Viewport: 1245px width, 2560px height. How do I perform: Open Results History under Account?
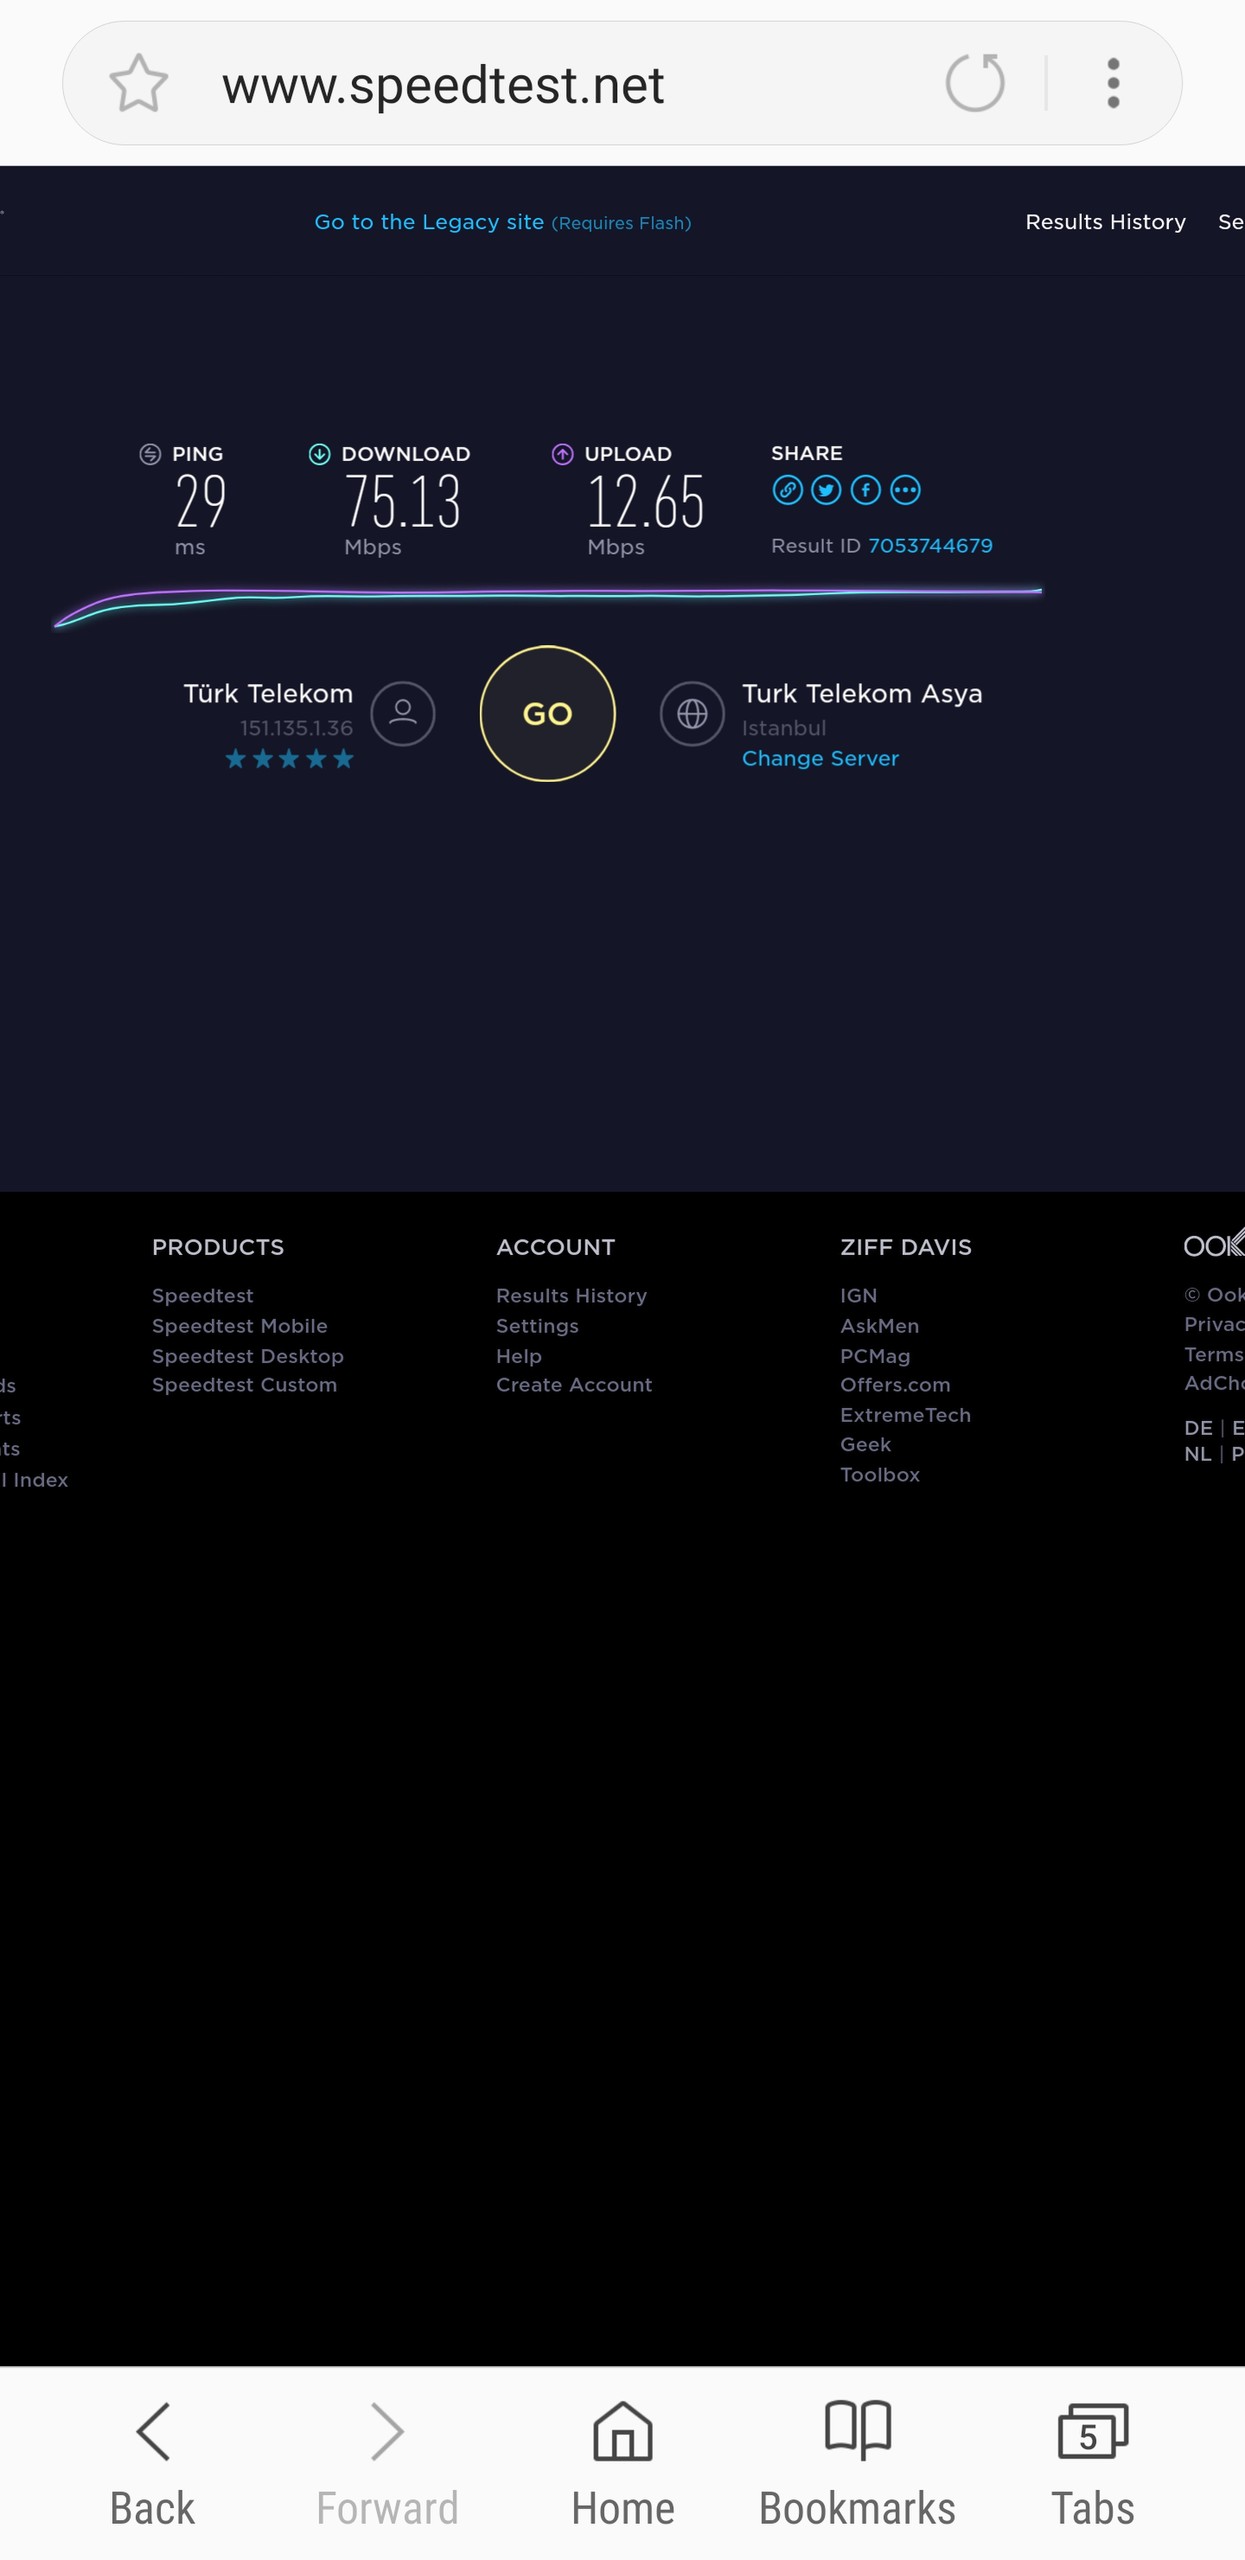(571, 1295)
